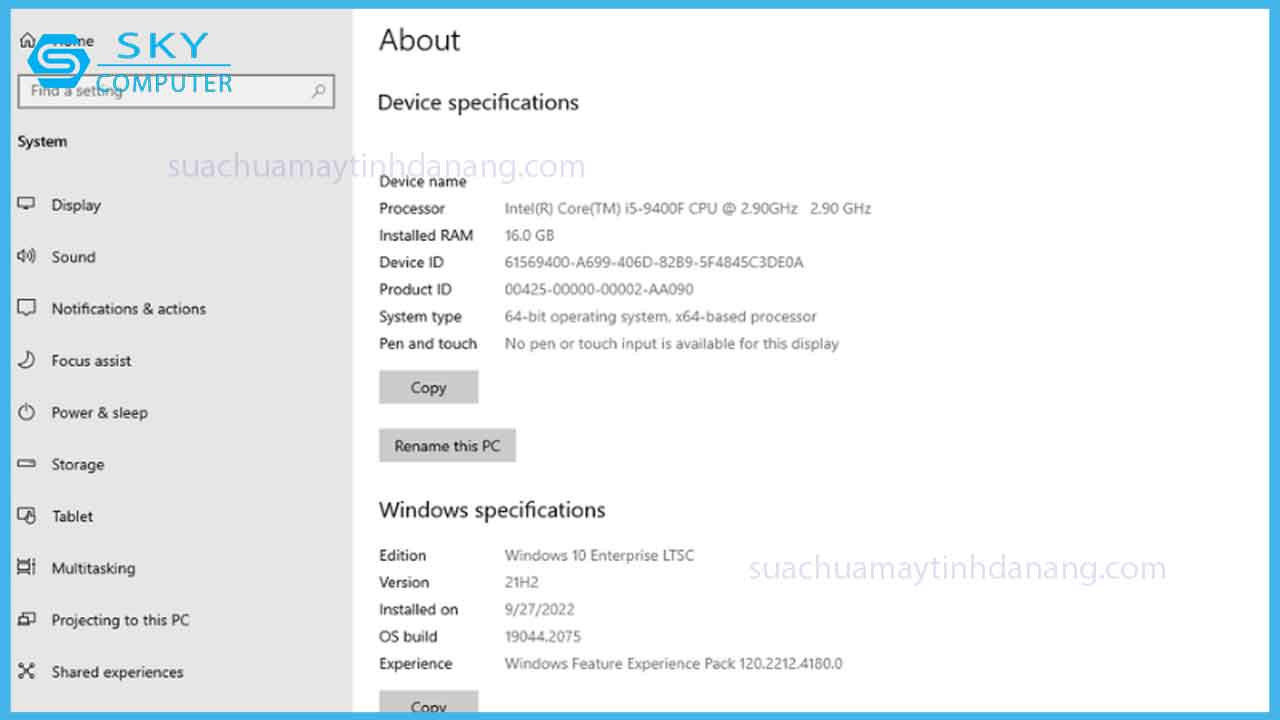Click the Device ID value text
Screen dimensions: 1280x720
click(x=653, y=263)
